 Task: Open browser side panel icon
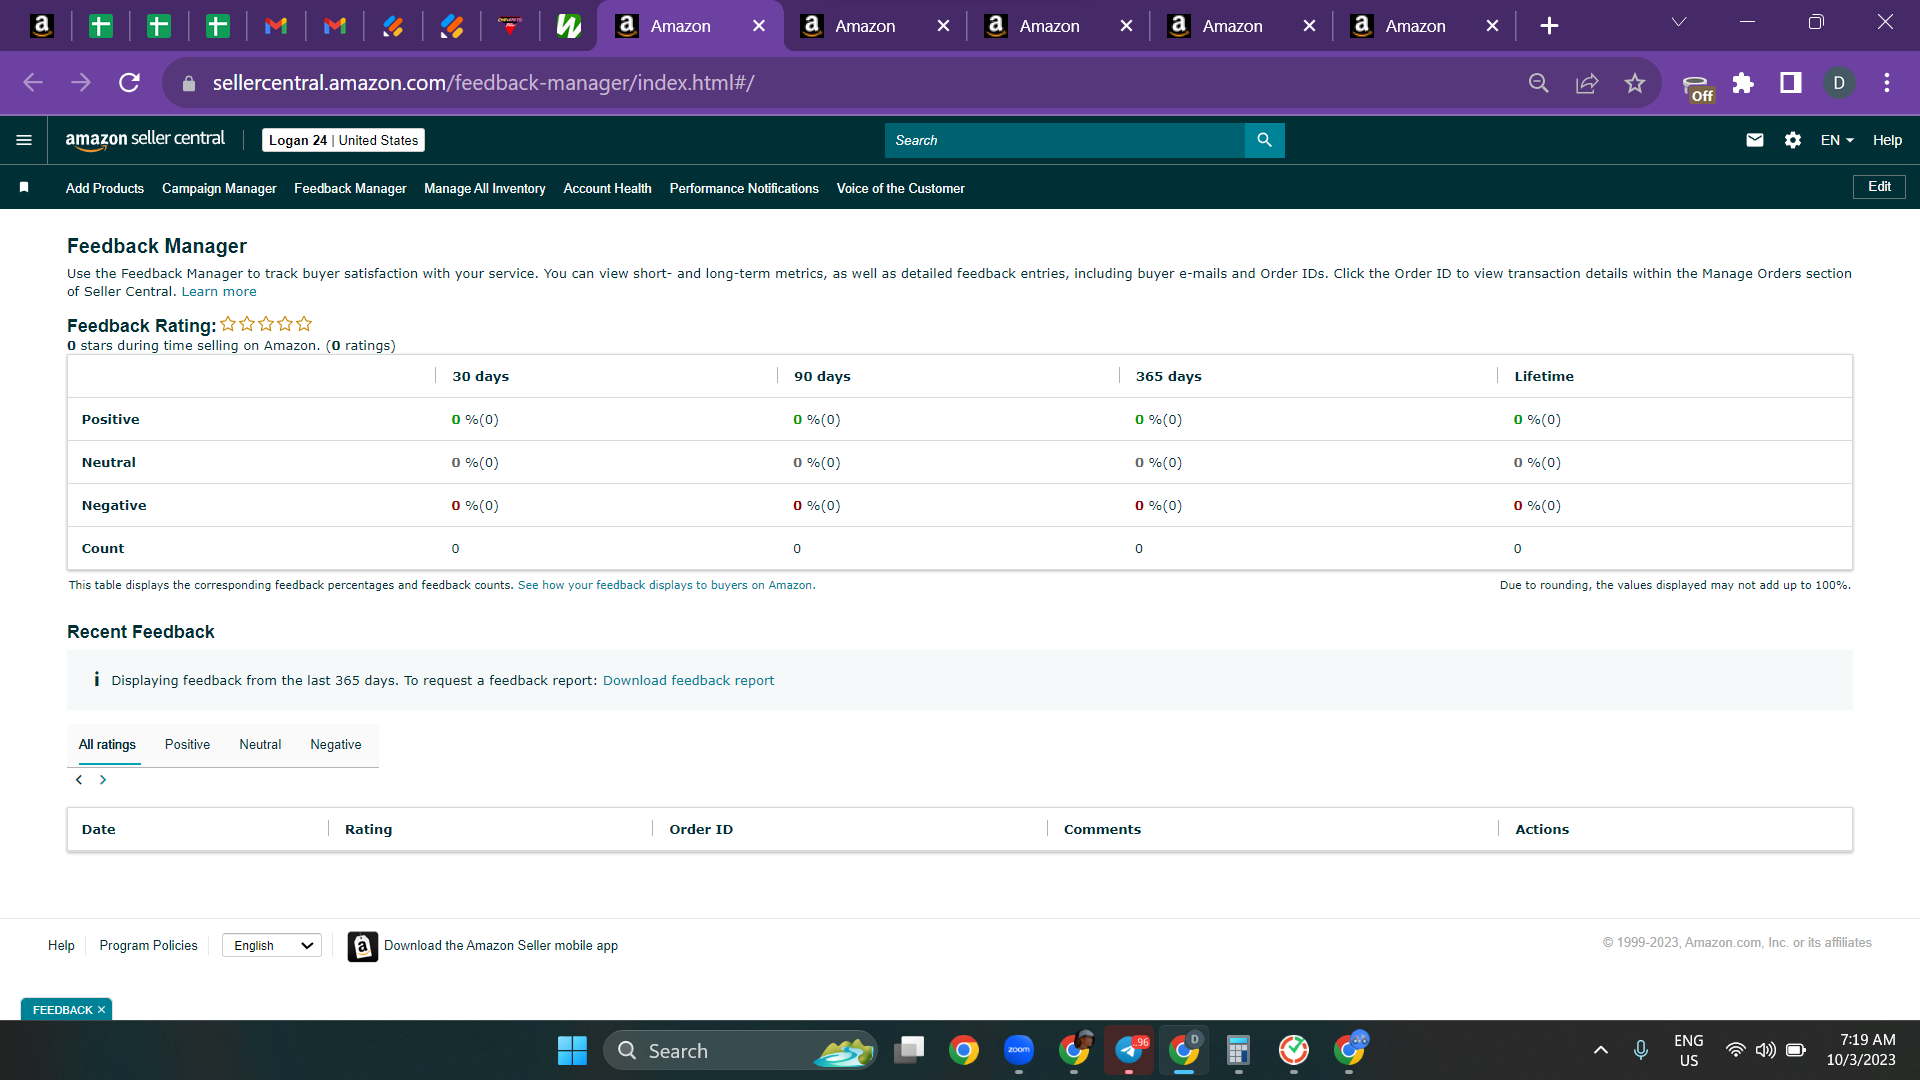pyautogui.click(x=1791, y=83)
